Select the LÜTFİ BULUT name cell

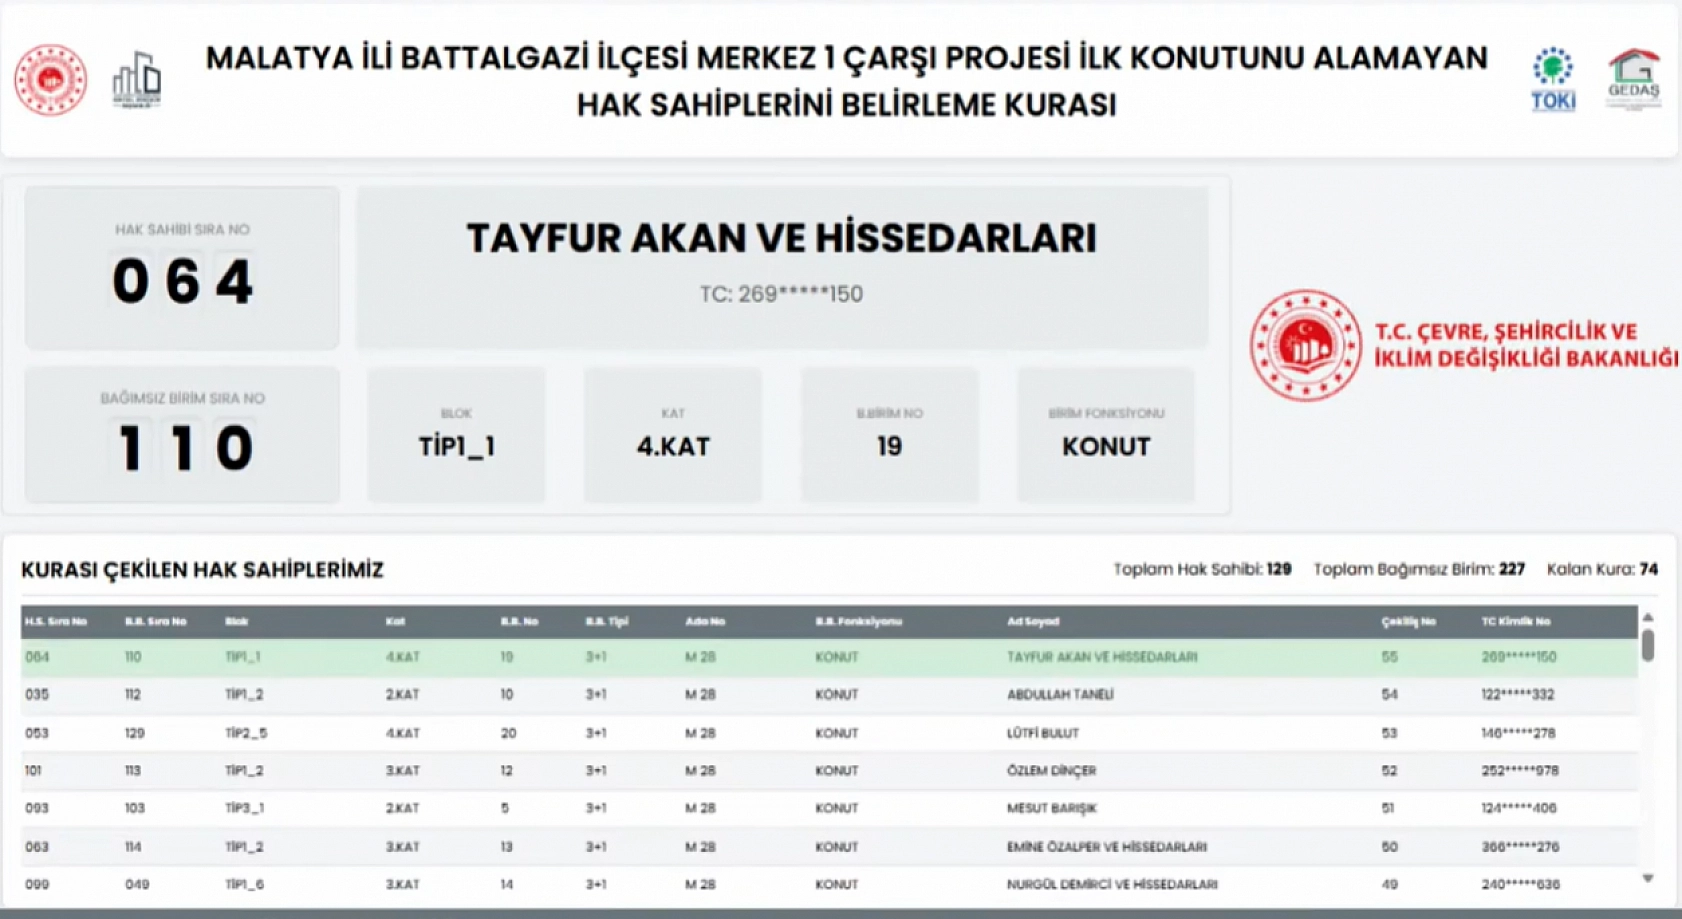click(x=1043, y=733)
